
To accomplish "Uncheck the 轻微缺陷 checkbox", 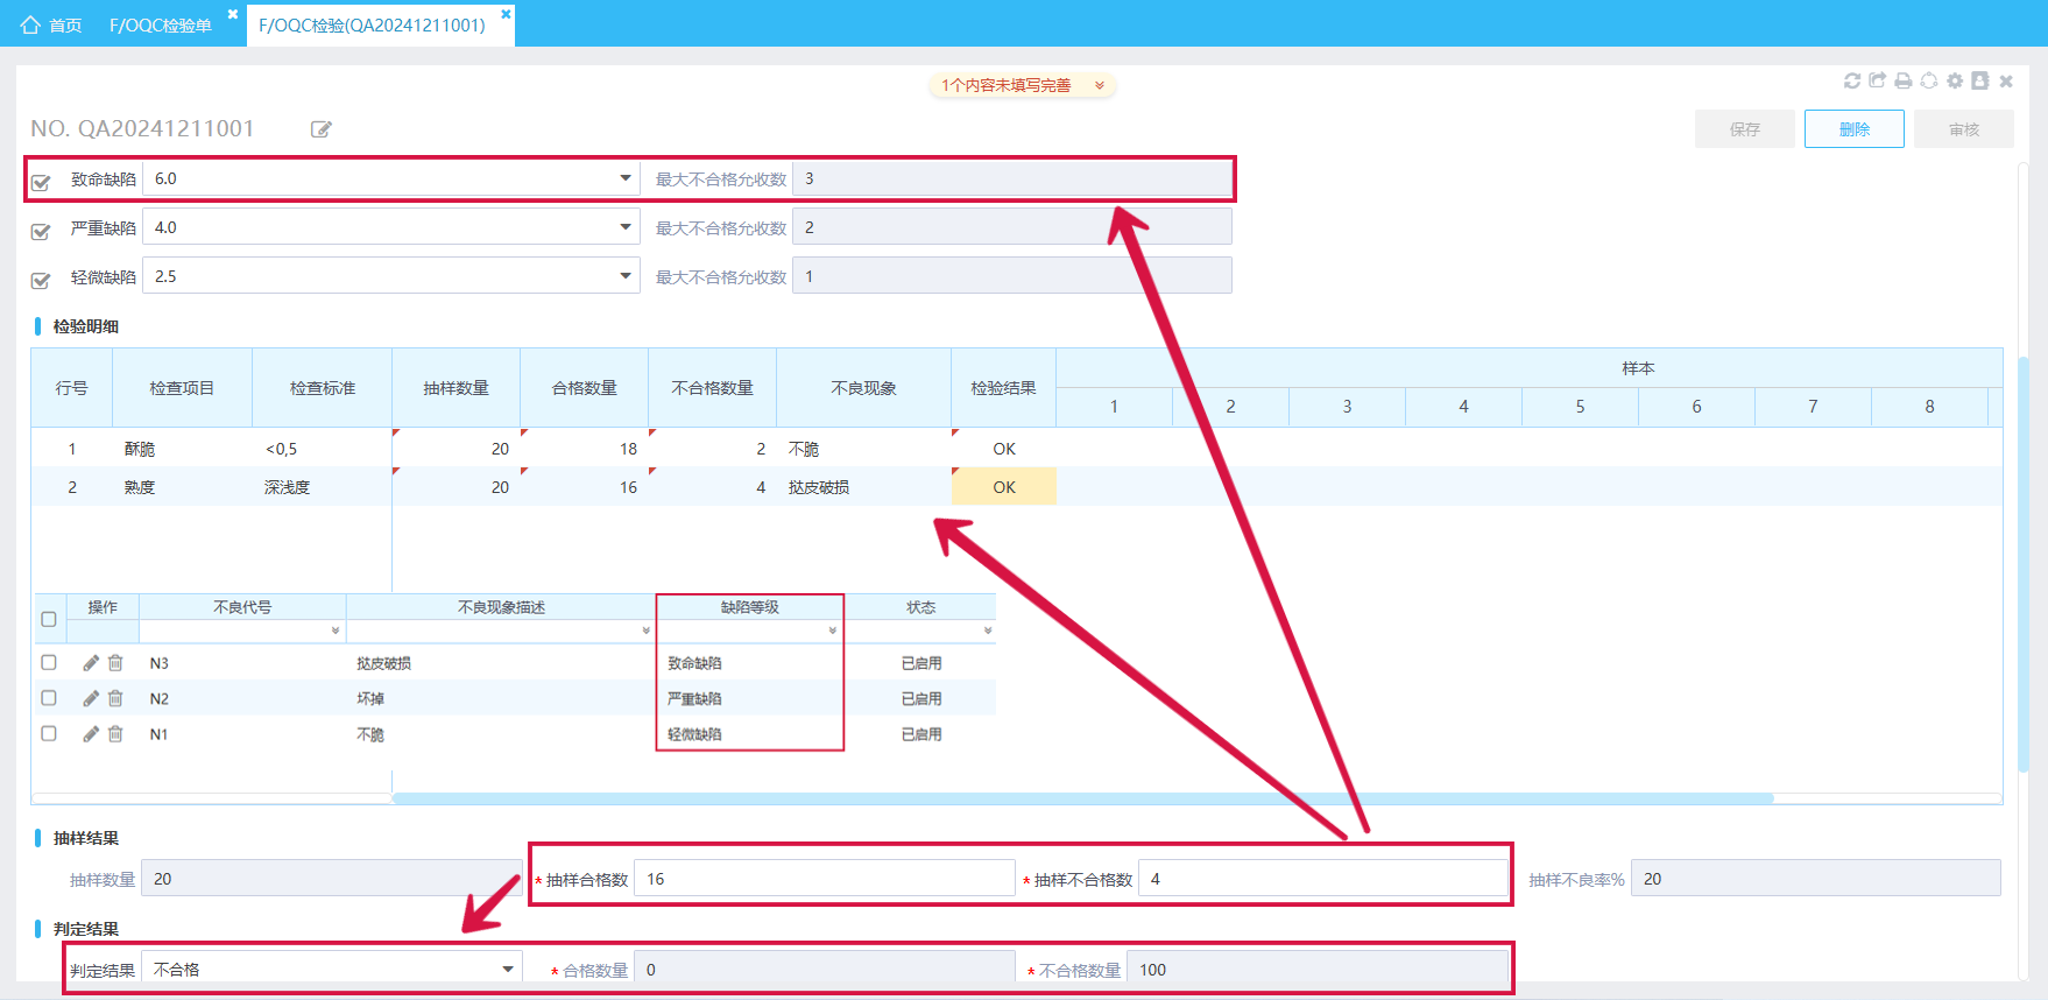I will coord(41,280).
